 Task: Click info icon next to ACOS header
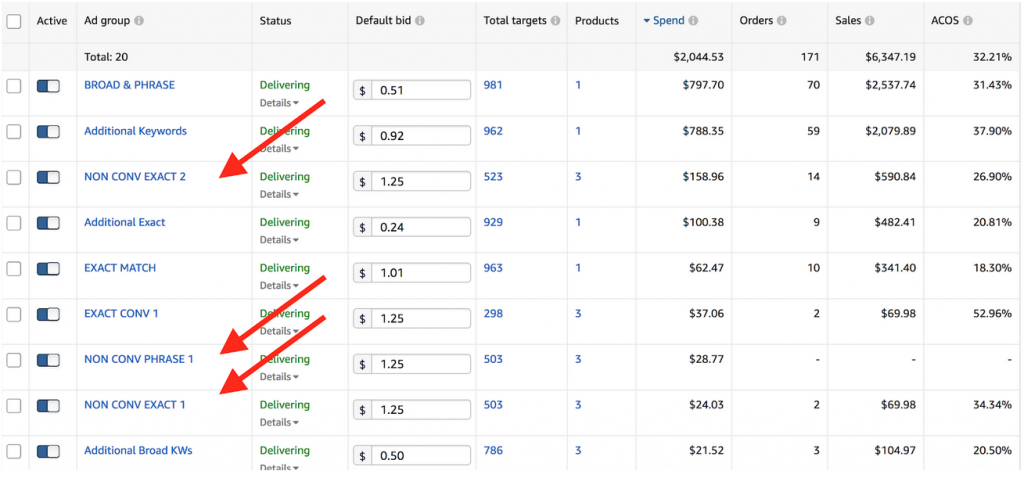tap(968, 21)
